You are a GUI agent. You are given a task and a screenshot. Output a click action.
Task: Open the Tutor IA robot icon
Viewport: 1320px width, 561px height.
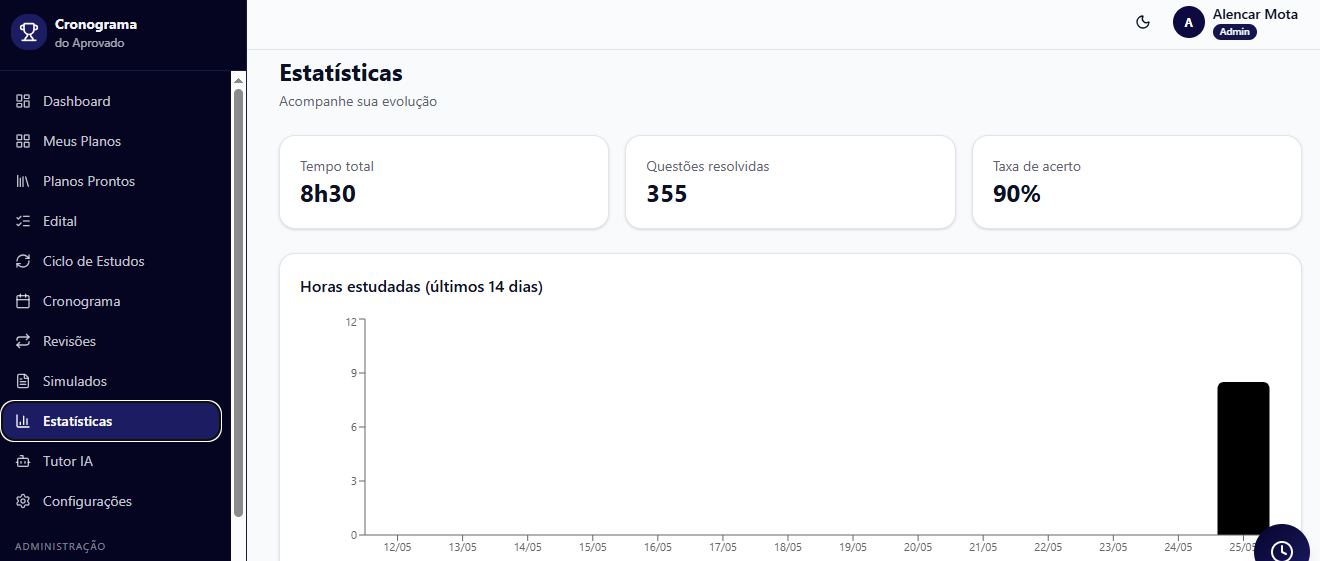pos(23,461)
